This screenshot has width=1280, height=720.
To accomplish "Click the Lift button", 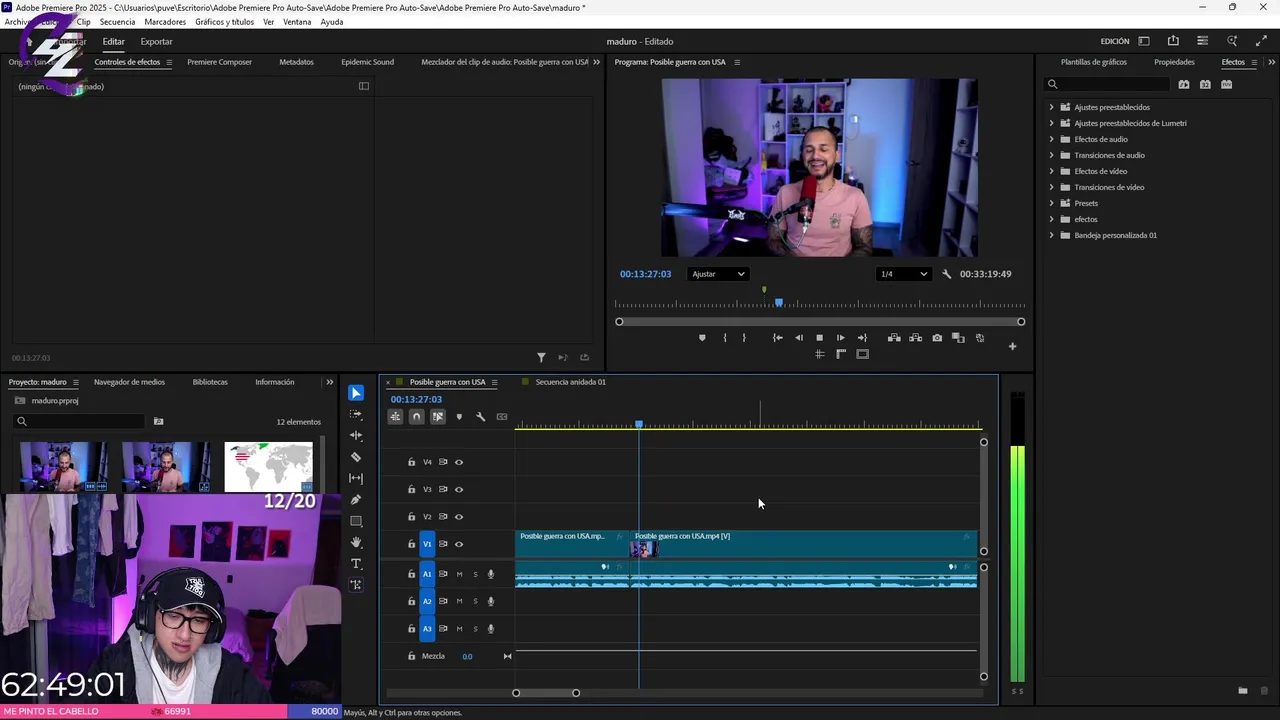I will click(894, 338).
